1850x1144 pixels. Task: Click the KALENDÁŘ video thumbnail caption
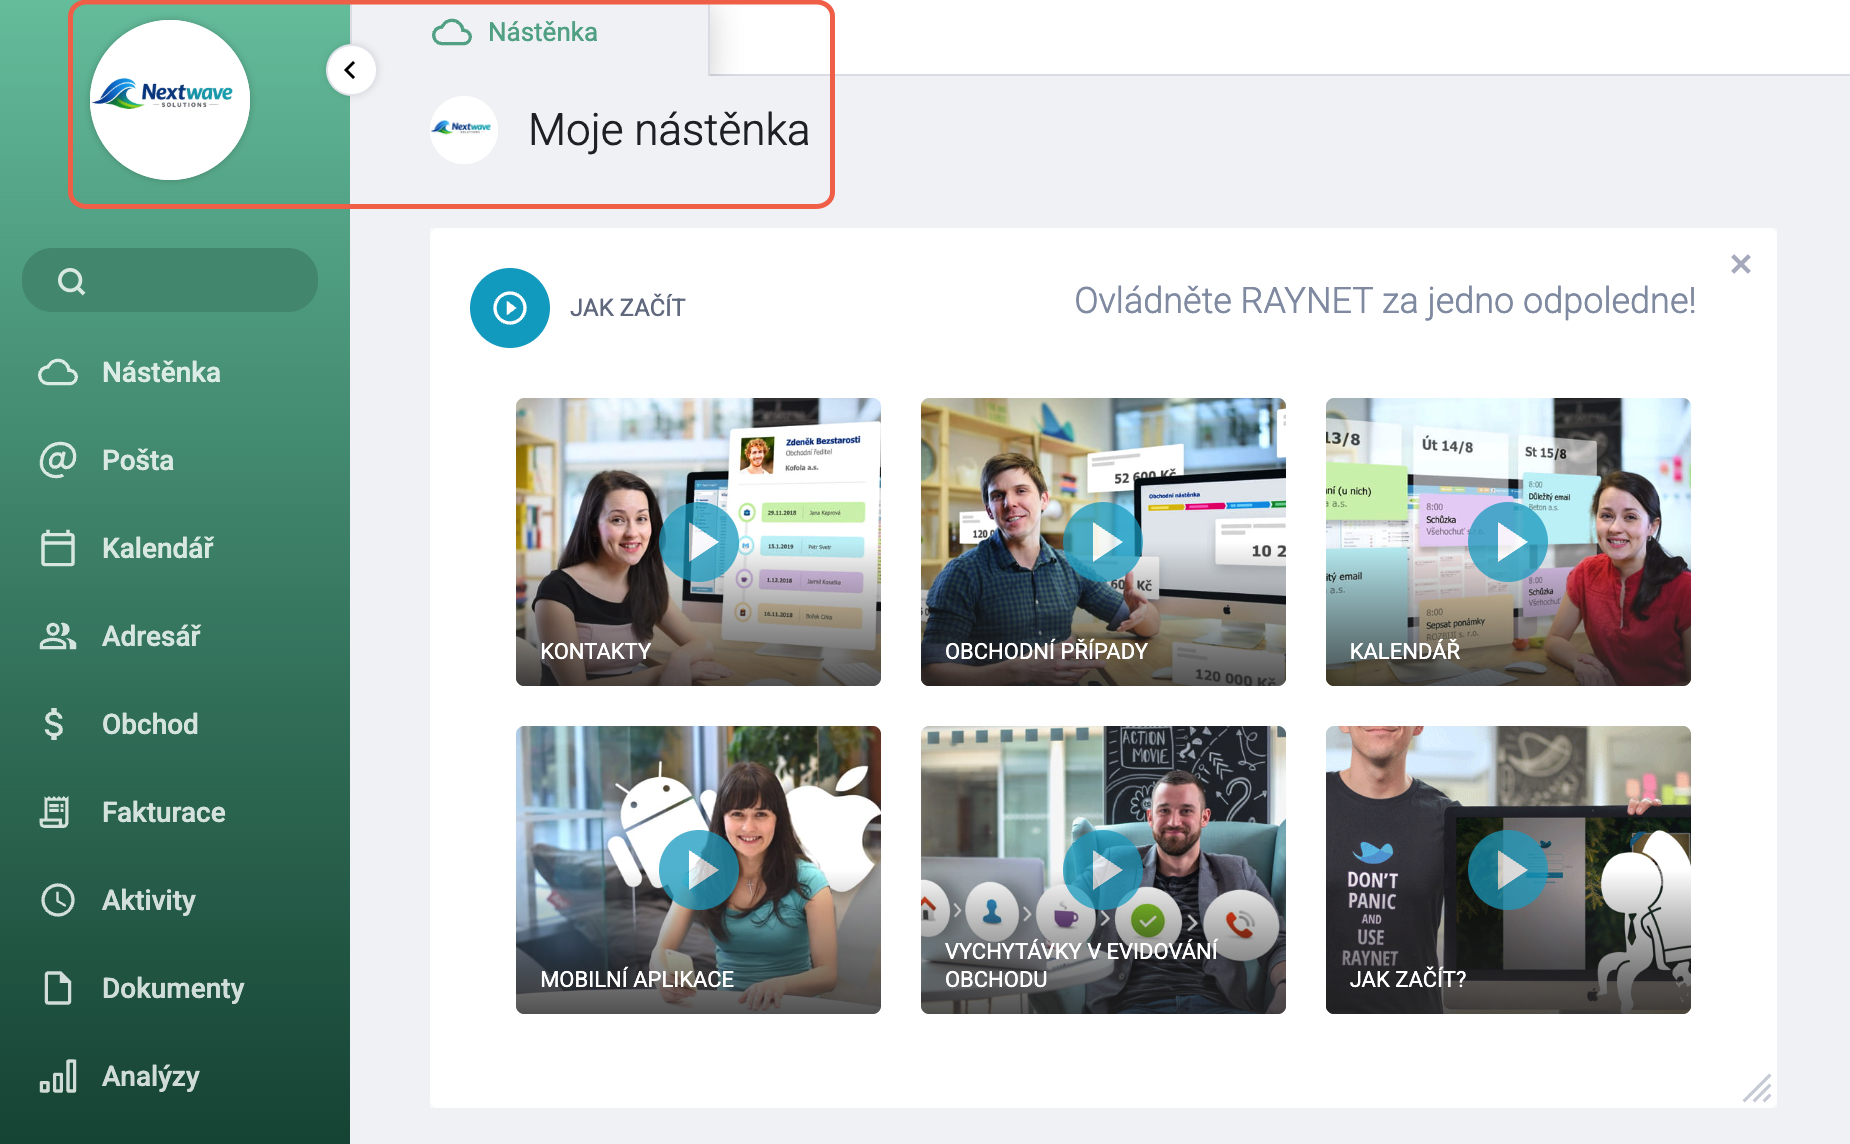point(1405,651)
